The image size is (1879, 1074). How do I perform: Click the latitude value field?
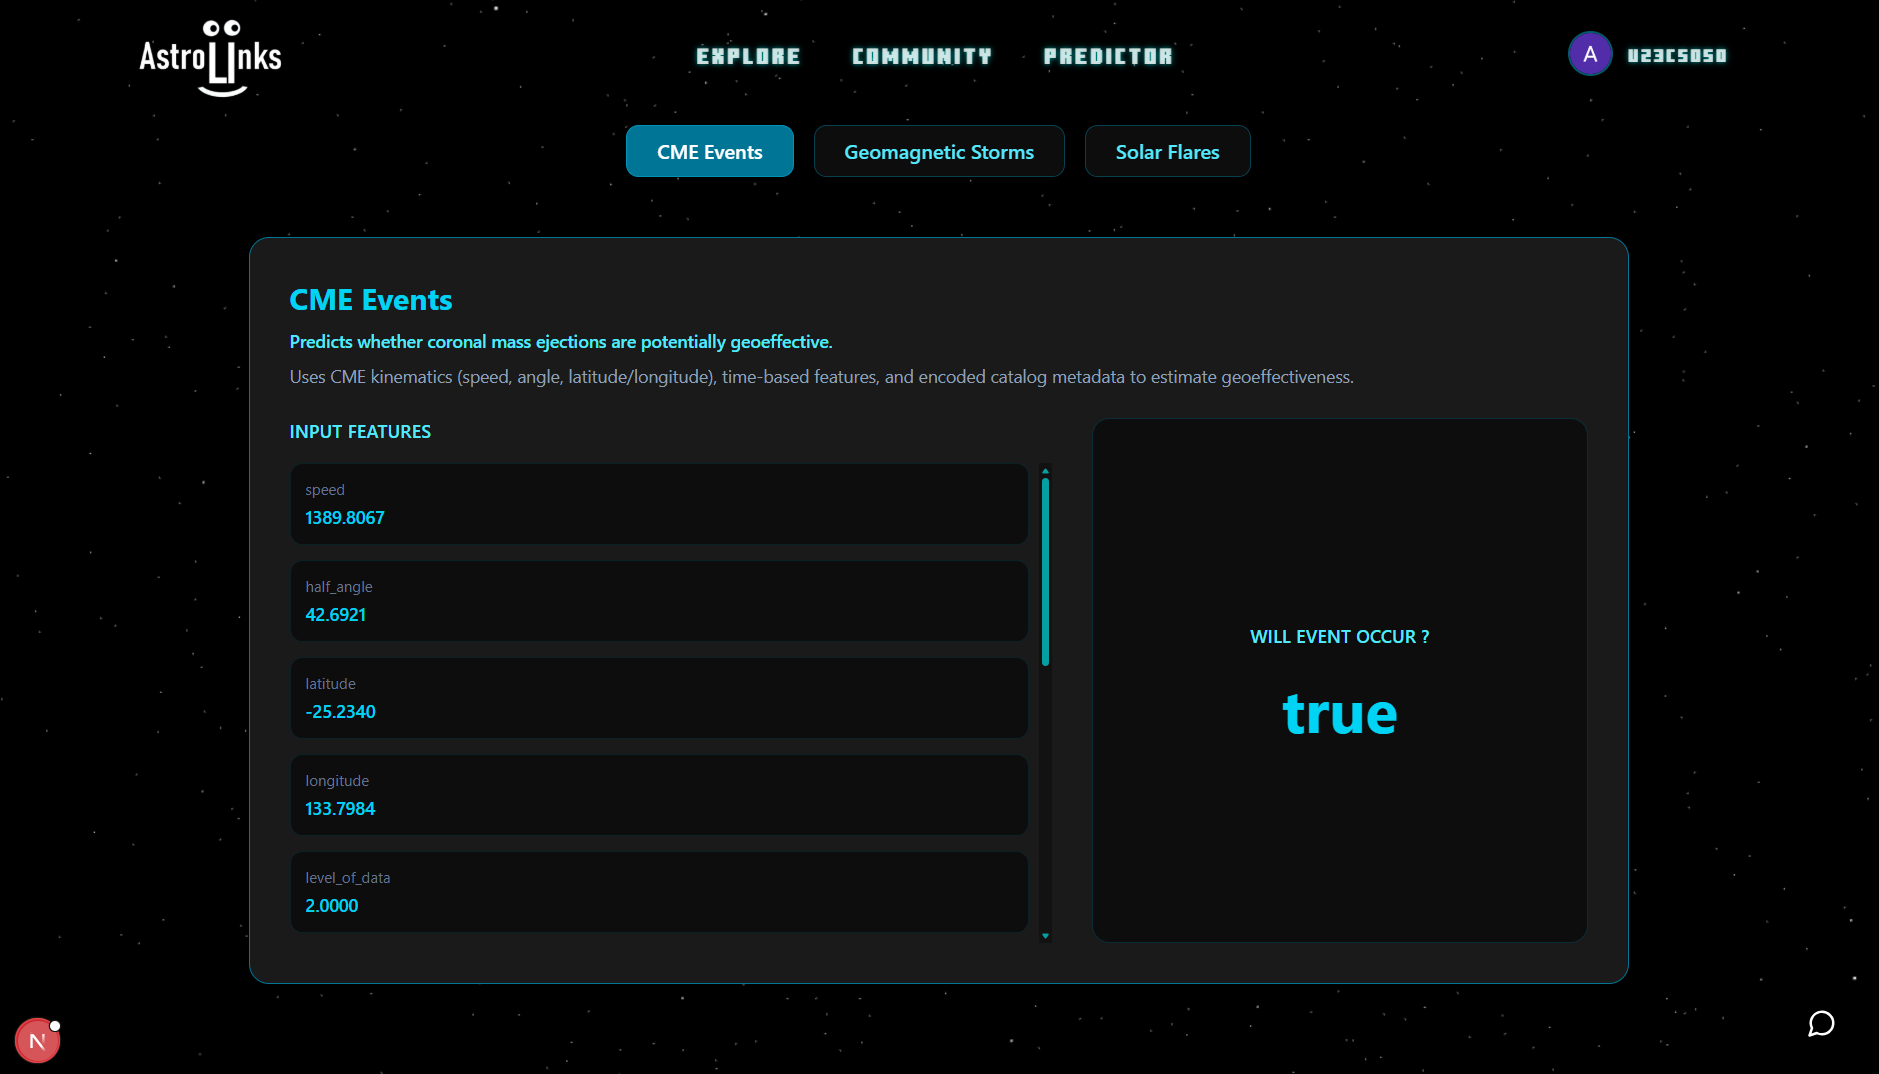(659, 698)
